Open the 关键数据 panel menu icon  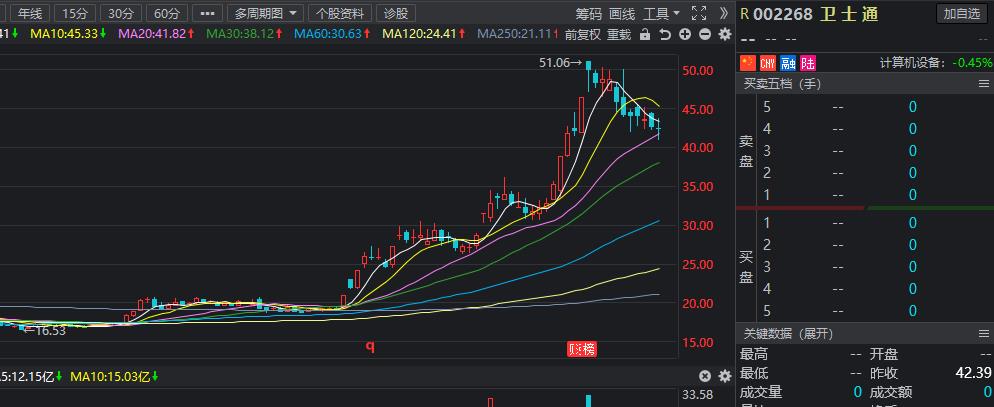point(983,333)
